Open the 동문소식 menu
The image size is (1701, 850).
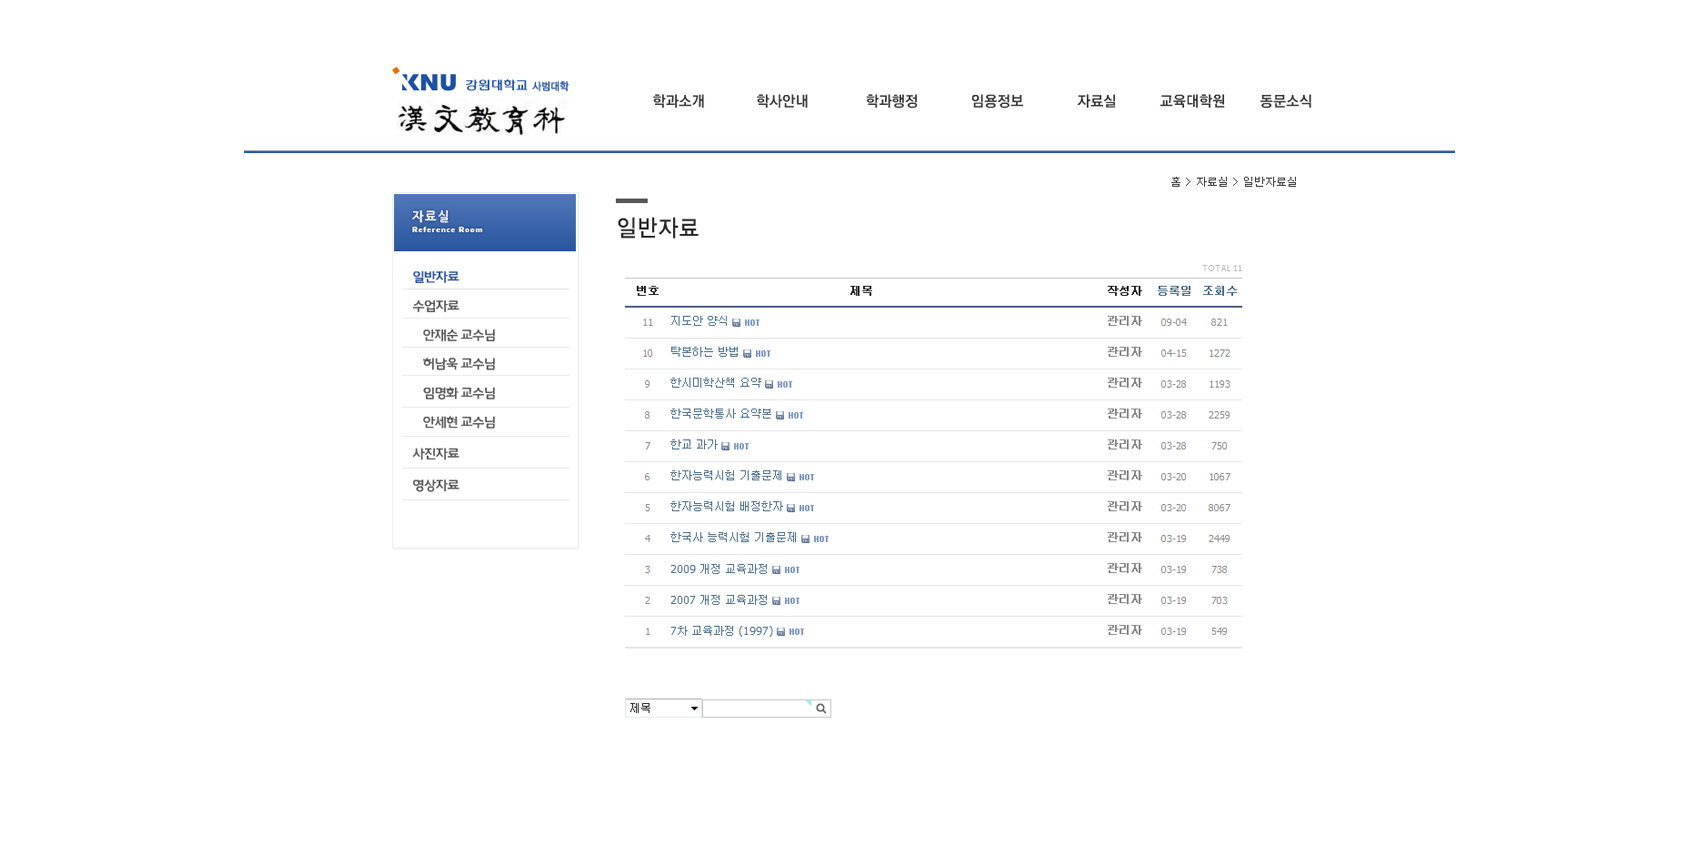click(1286, 101)
